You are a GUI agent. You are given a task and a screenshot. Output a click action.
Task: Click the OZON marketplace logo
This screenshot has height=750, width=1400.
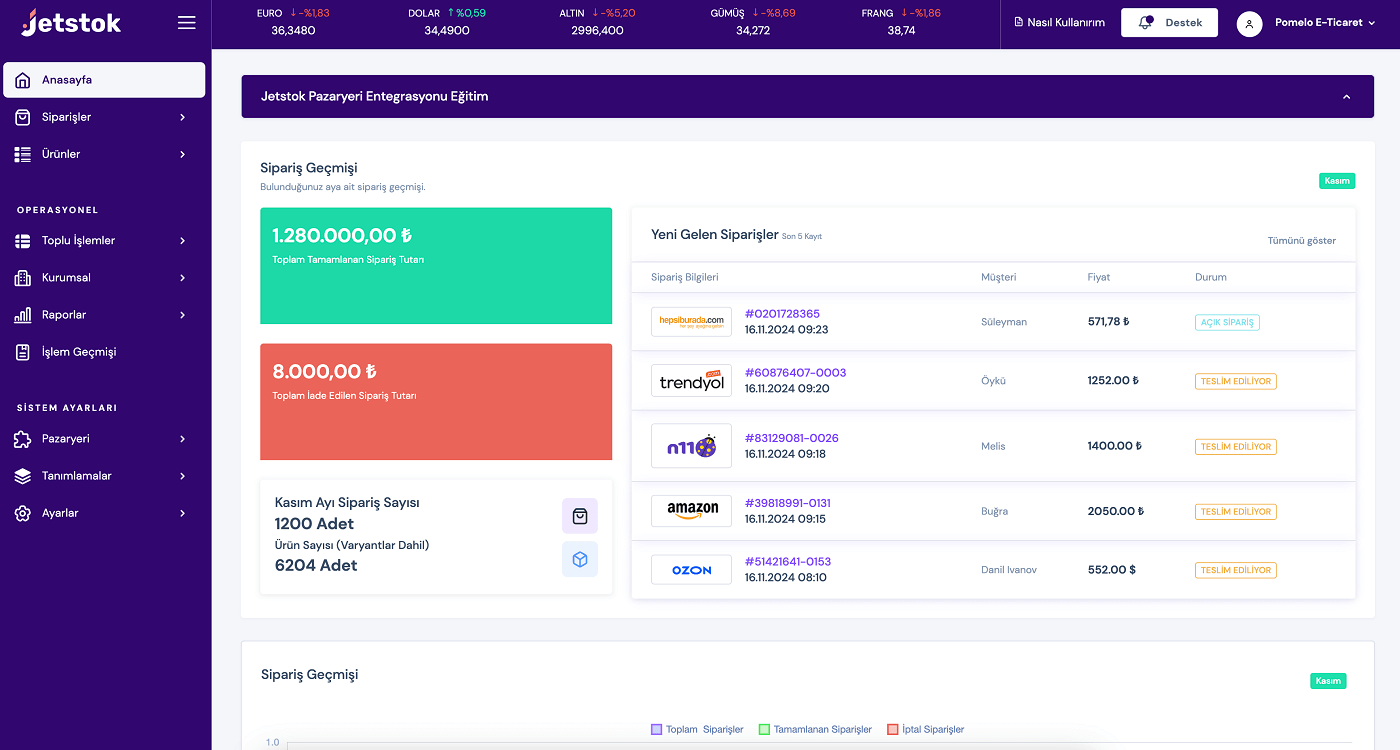point(691,570)
